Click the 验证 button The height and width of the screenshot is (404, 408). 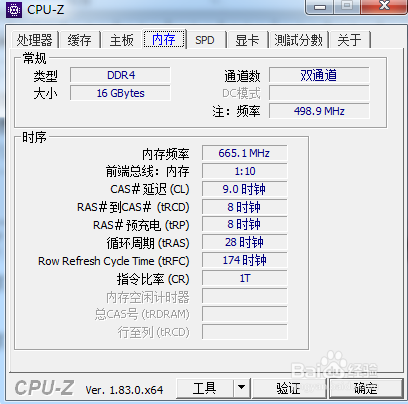289,388
